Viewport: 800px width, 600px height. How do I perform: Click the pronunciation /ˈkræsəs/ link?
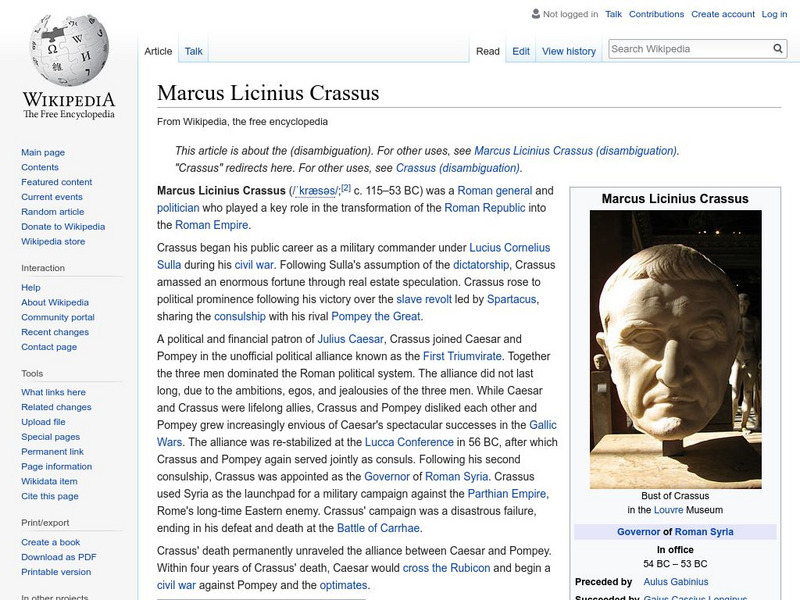click(315, 191)
